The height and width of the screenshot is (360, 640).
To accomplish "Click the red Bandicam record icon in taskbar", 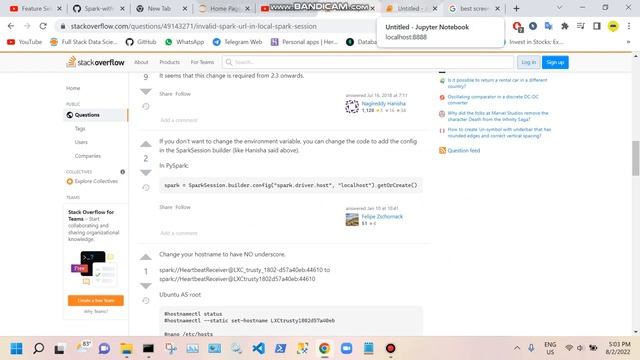I will tap(391, 349).
